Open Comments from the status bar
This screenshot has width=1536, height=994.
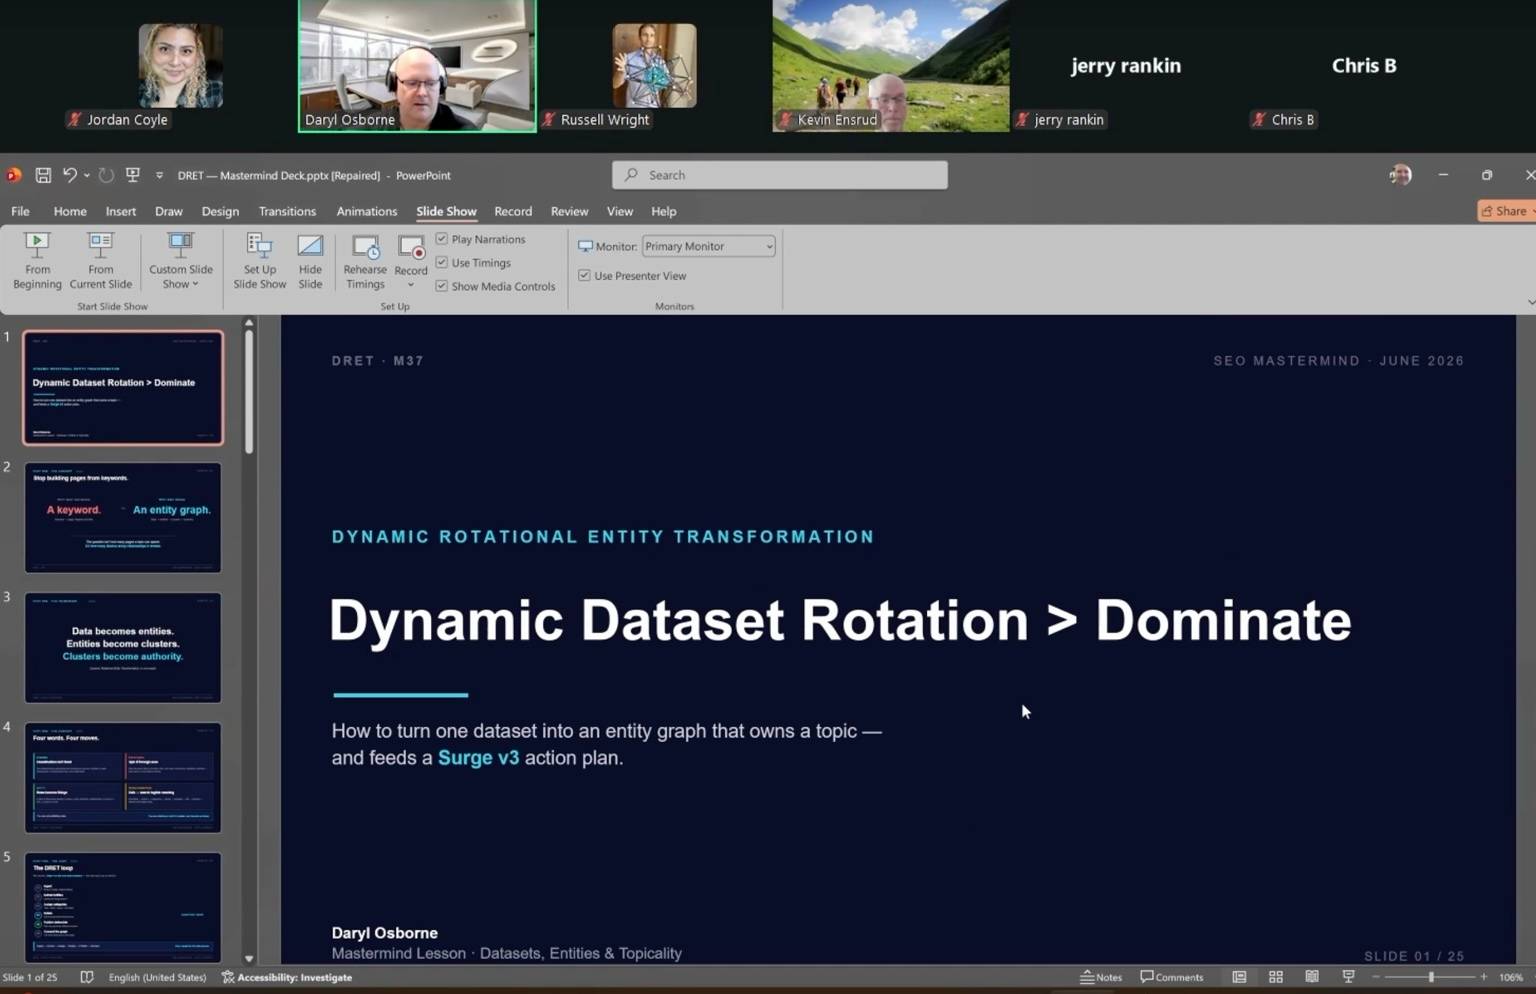pyautogui.click(x=1172, y=977)
